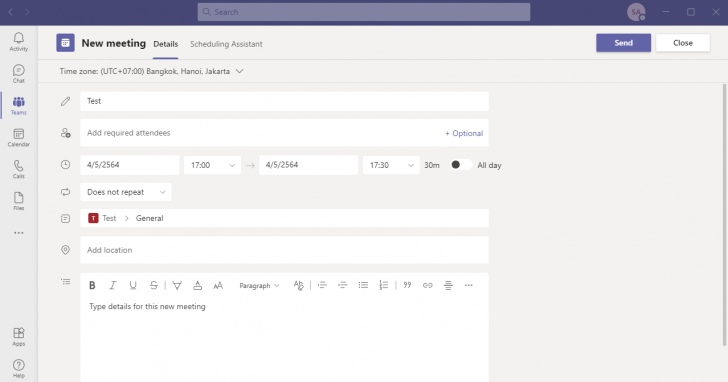Screen dimensions: 728x382
Task: Open text highlight color tool
Action: [177, 285]
